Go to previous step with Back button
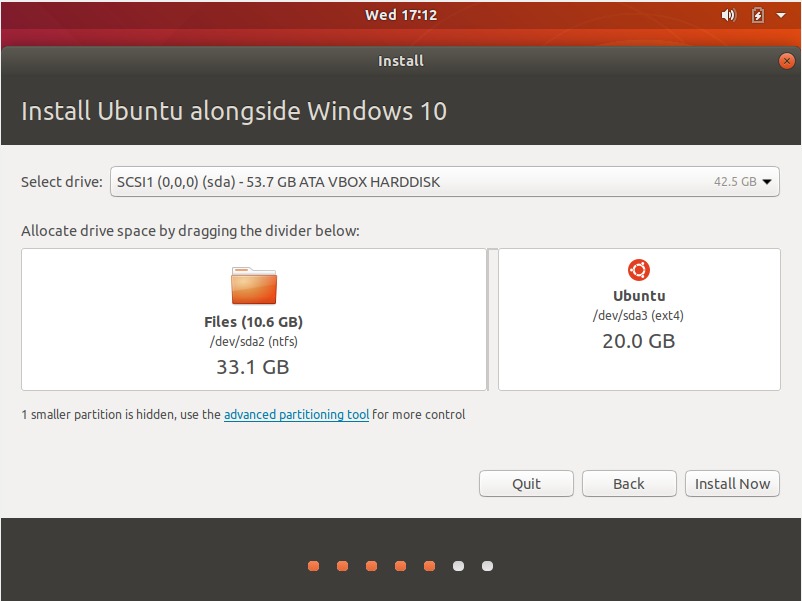The height and width of the screenshot is (601, 802). click(x=628, y=484)
